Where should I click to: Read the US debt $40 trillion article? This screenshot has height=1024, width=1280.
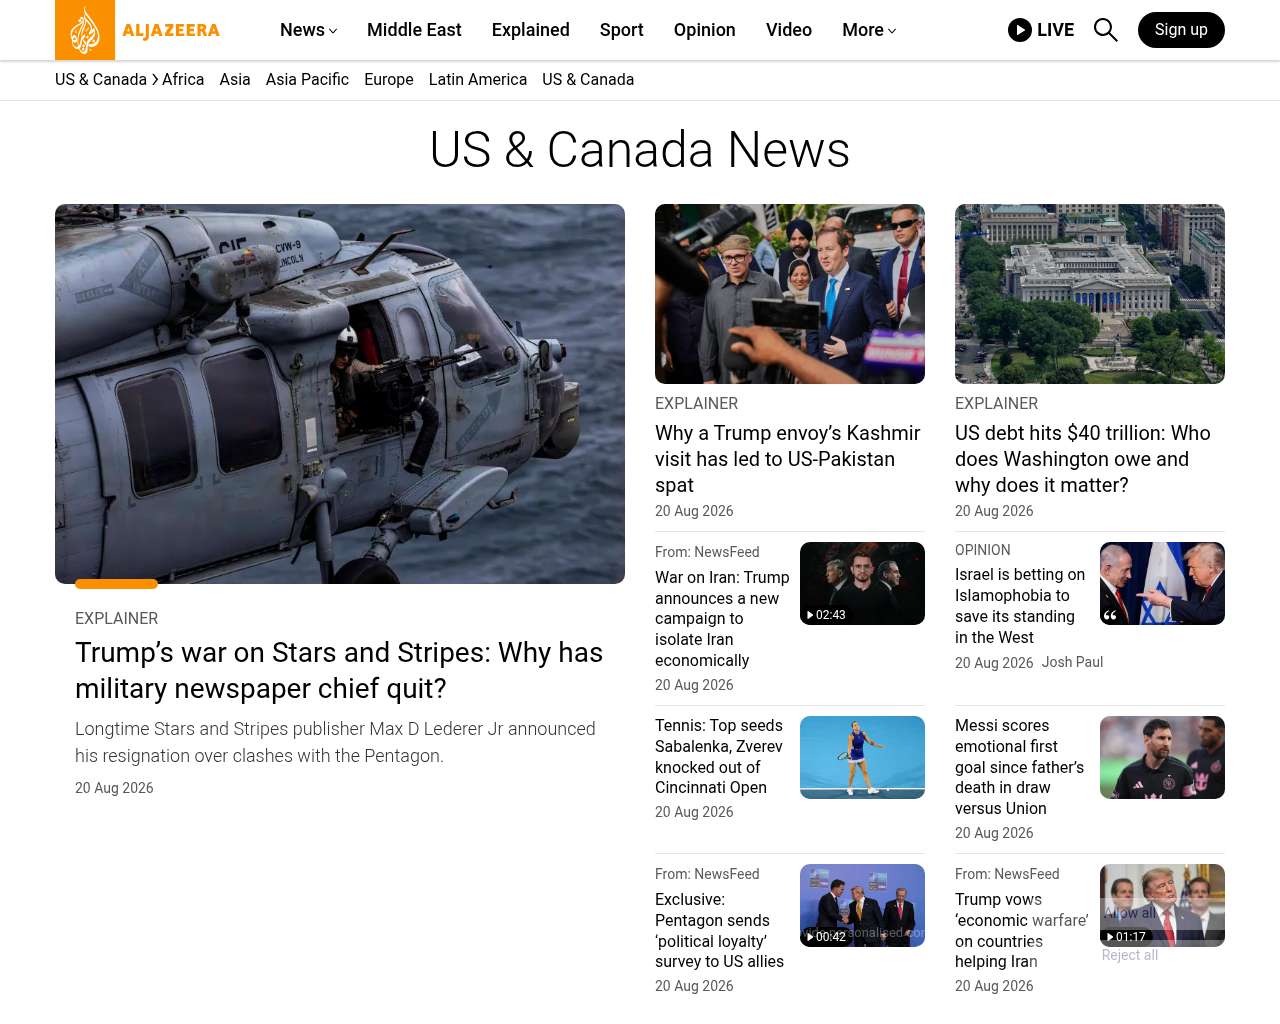click(1083, 459)
